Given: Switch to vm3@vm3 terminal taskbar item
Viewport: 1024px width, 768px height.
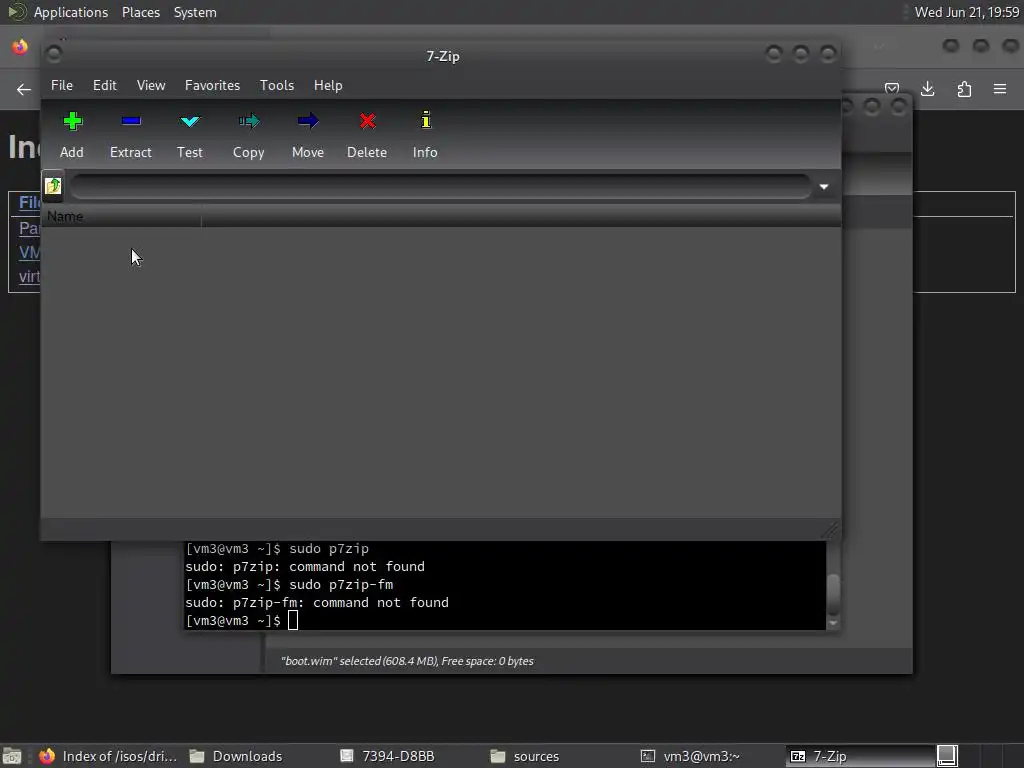Looking at the screenshot, I should (690, 756).
